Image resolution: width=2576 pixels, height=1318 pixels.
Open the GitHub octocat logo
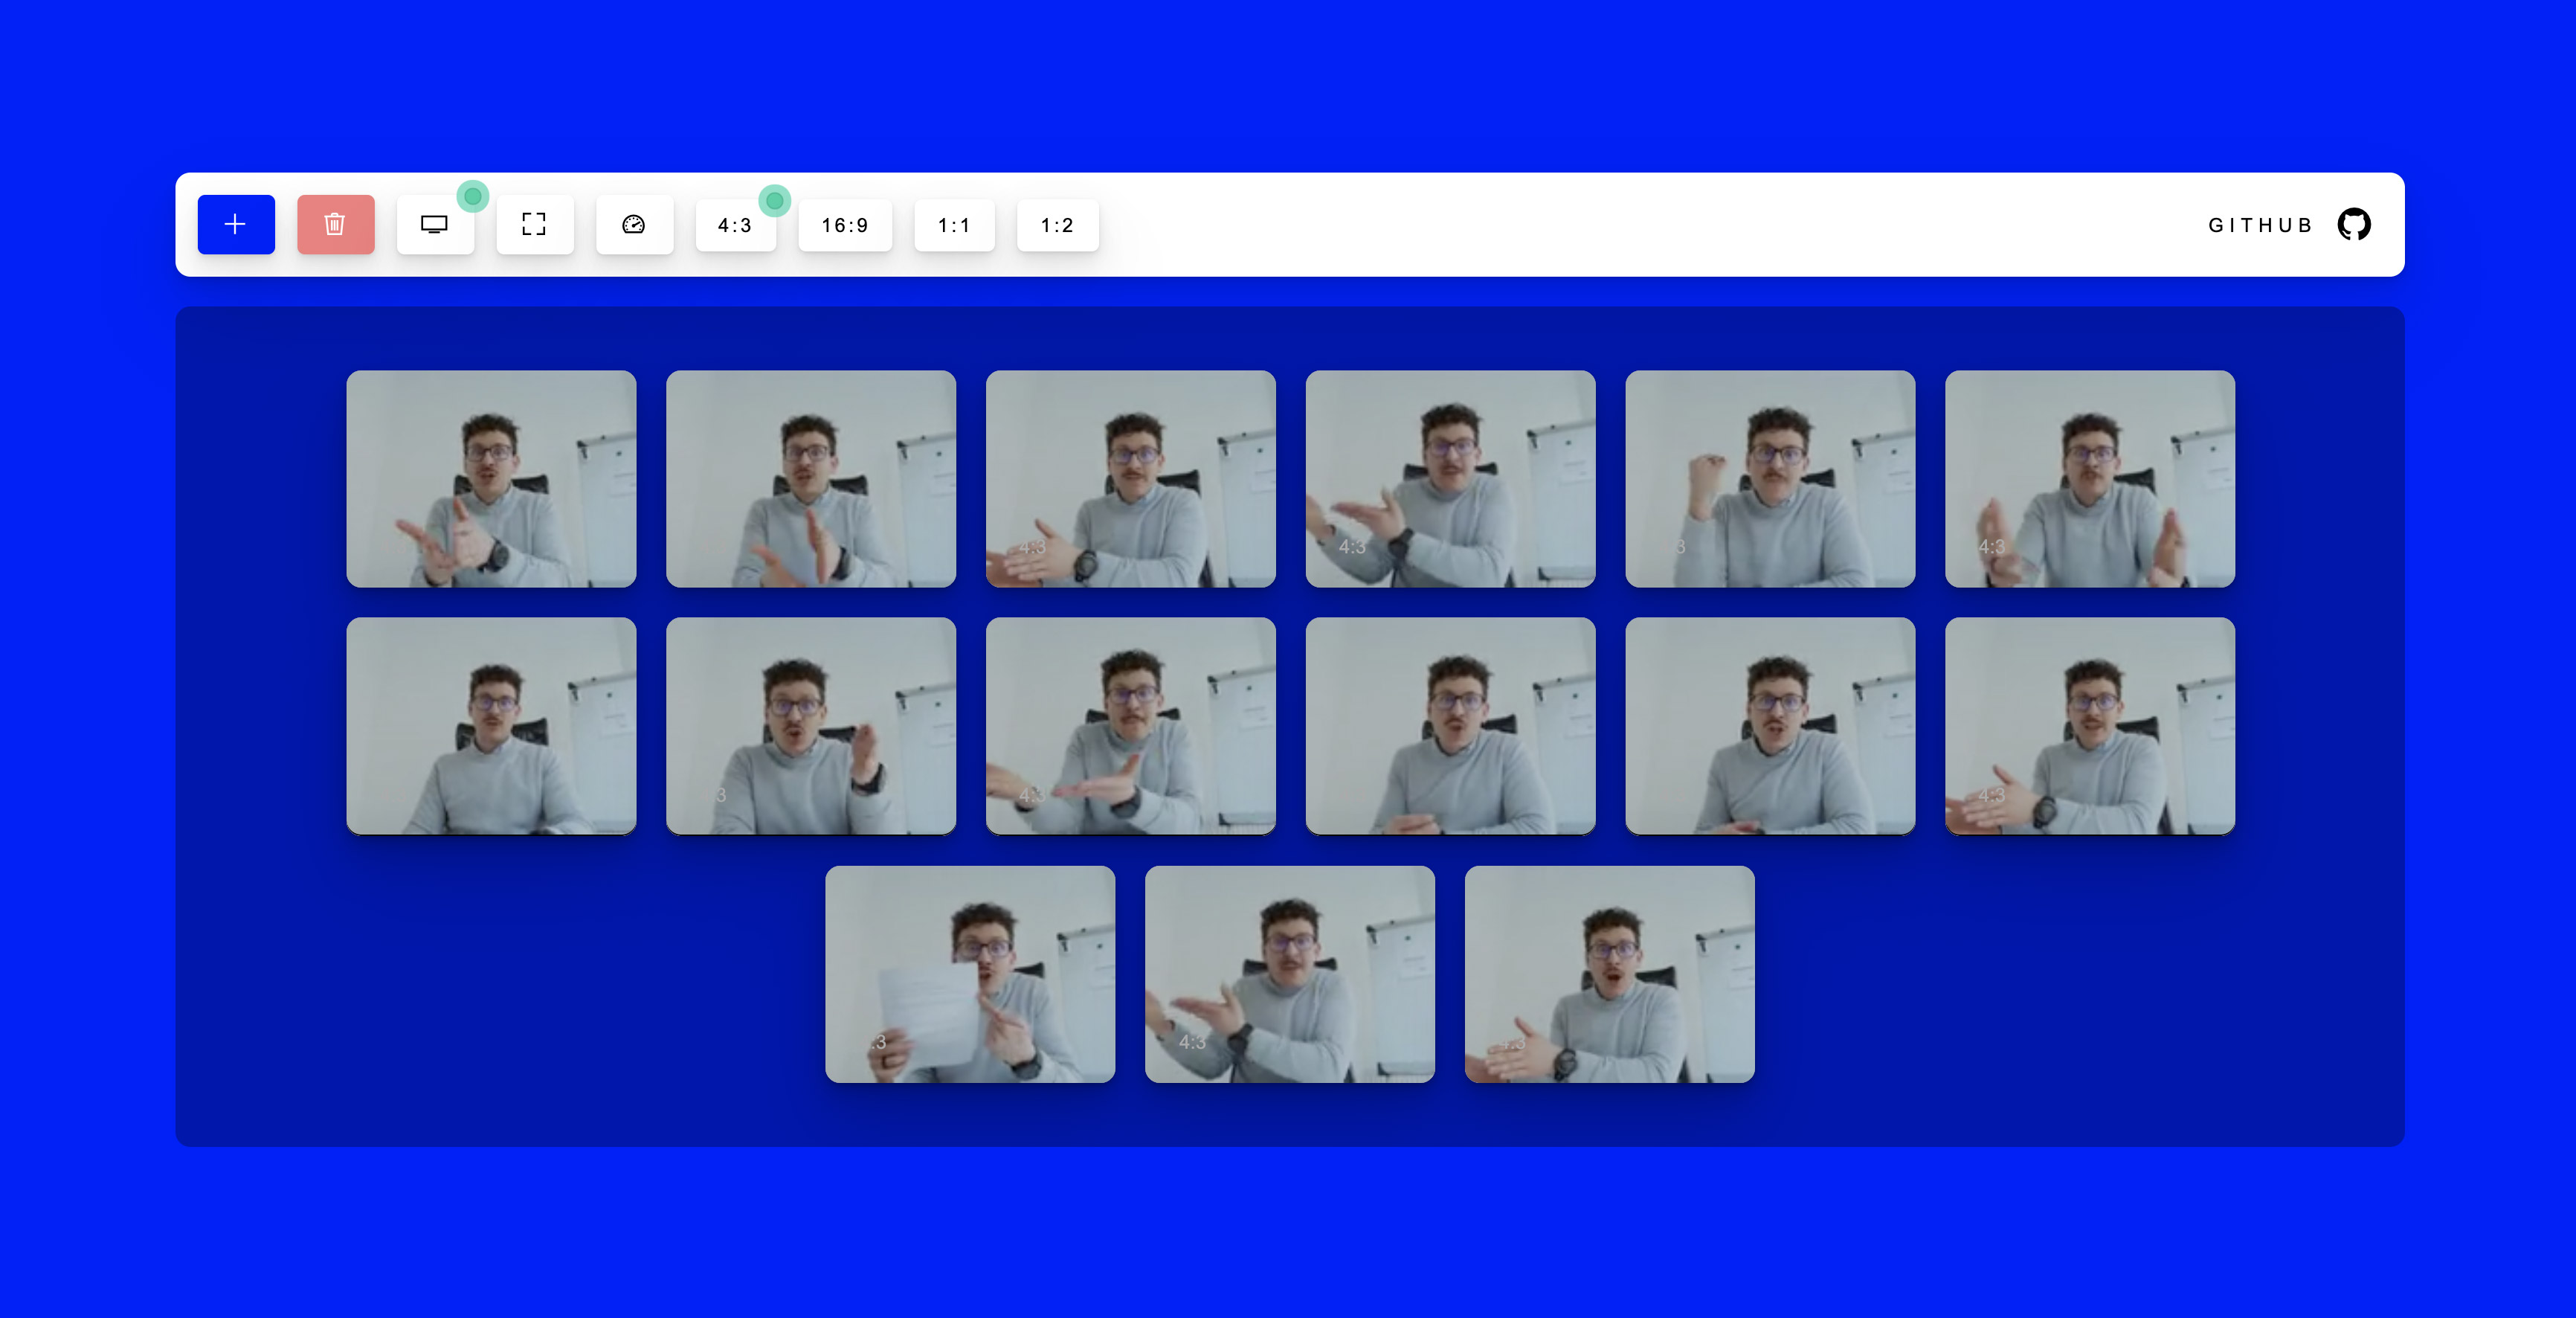(x=2353, y=224)
